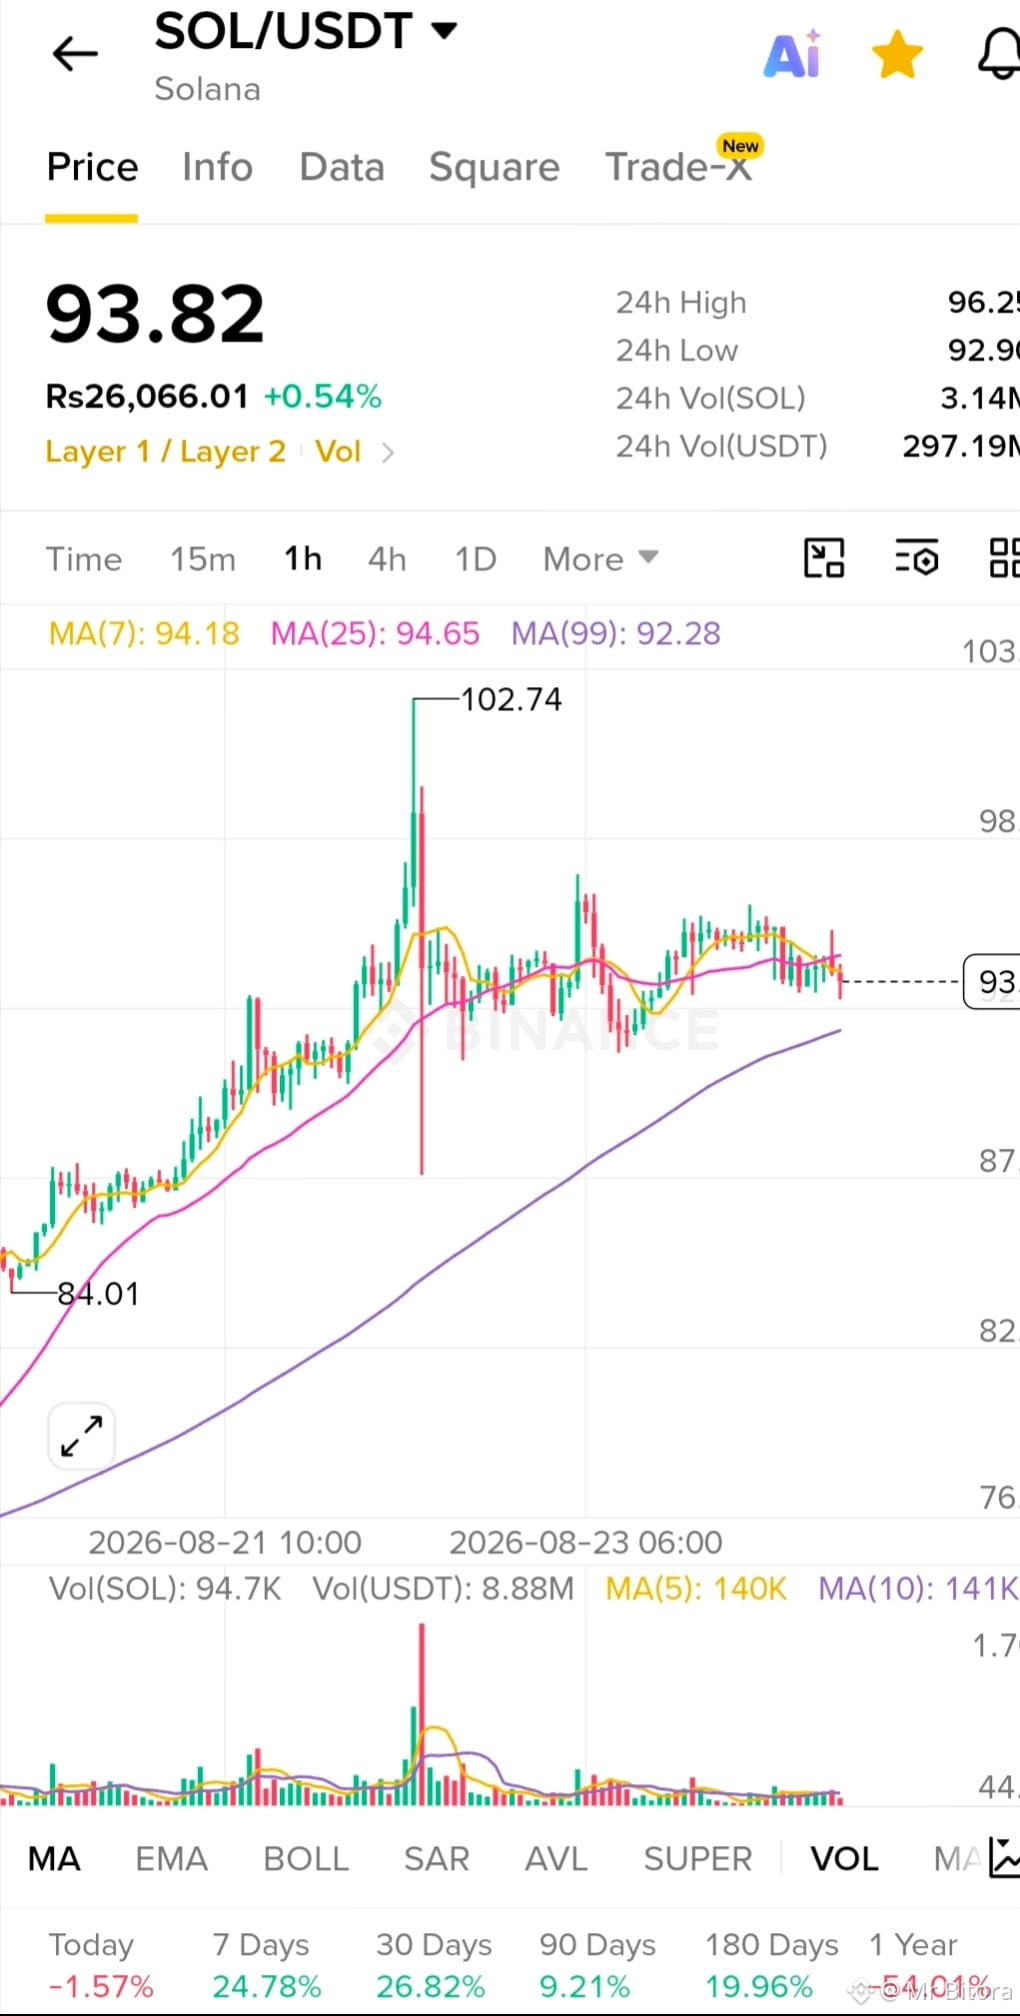Open the Square tab

point(494,167)
